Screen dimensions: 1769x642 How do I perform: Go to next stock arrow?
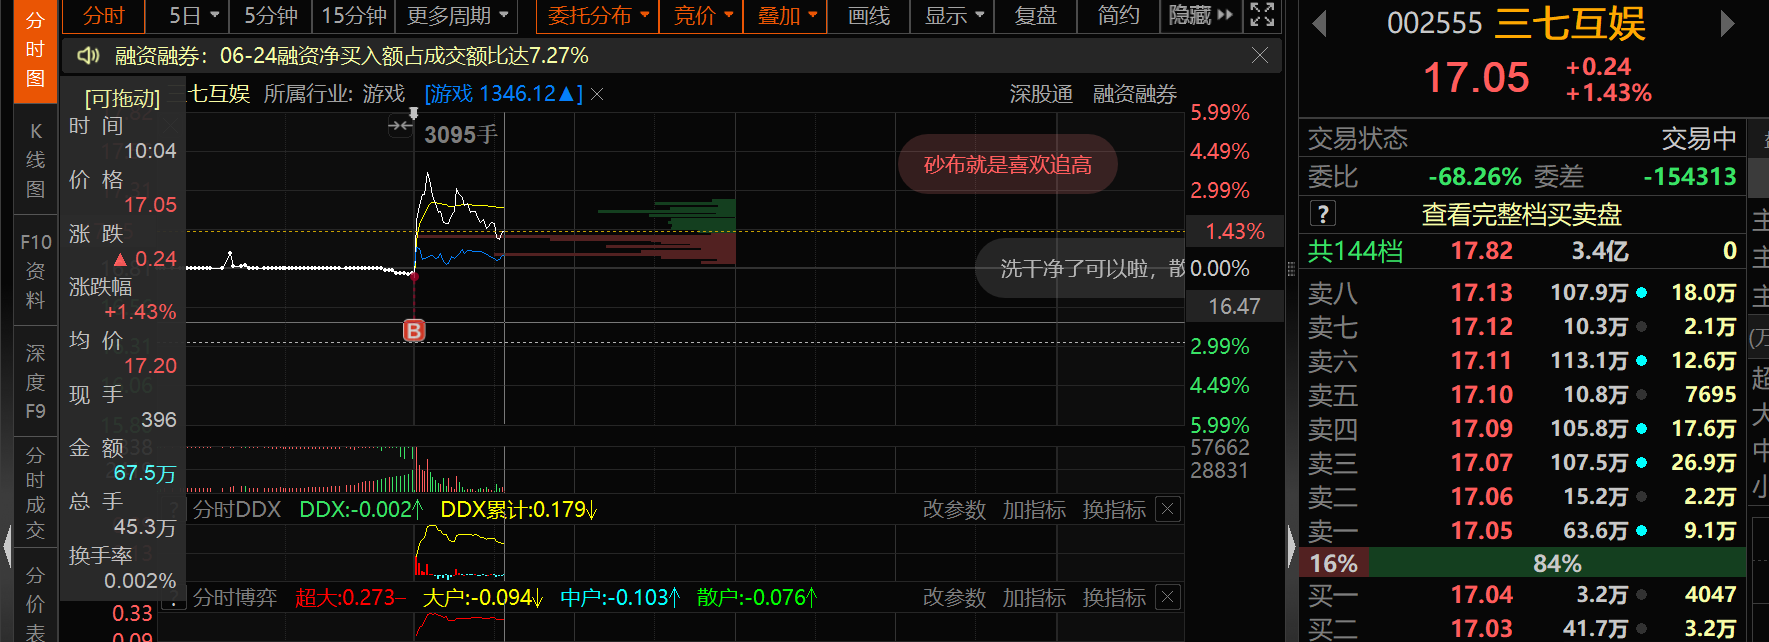(1727, 24)
